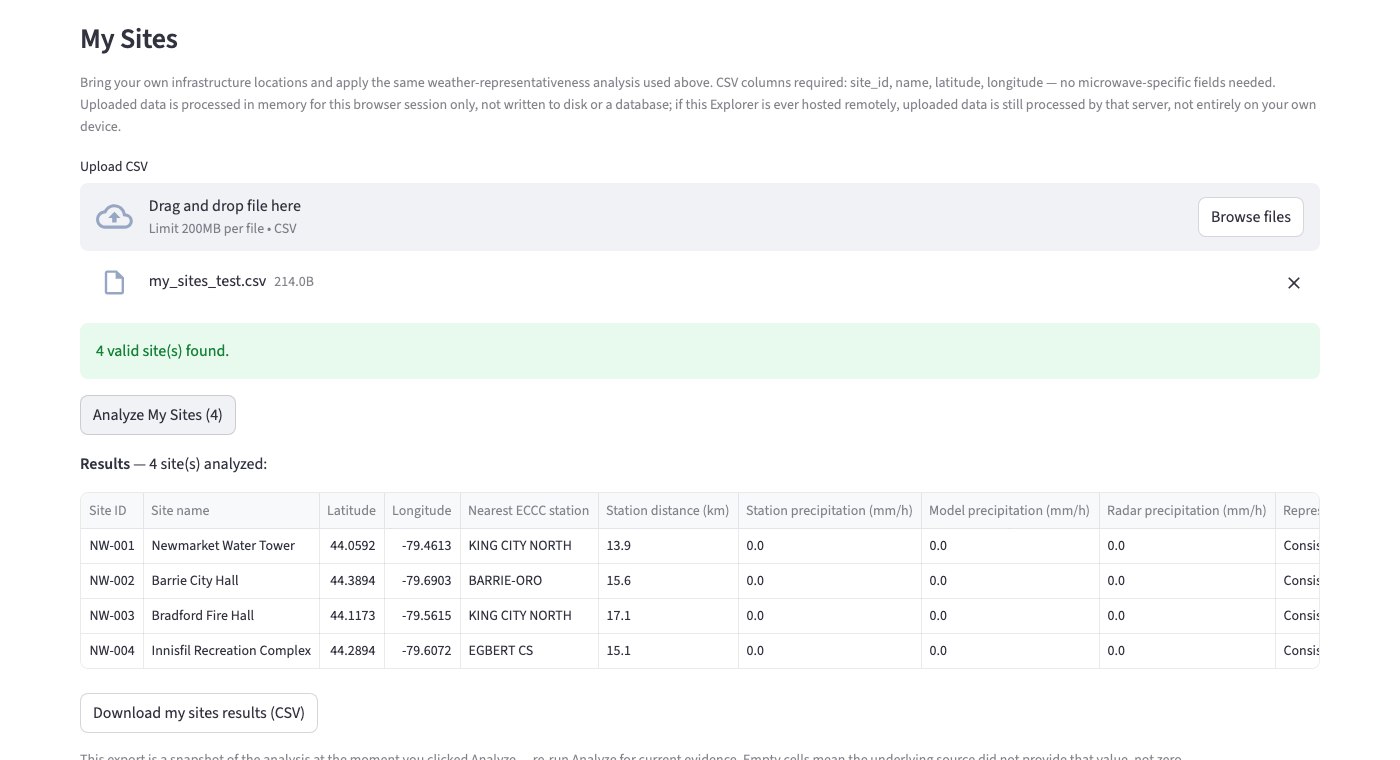The image size is (1400, 760).
Task: Click the Newmarket Water Tower cell
Action: (231, 546)
